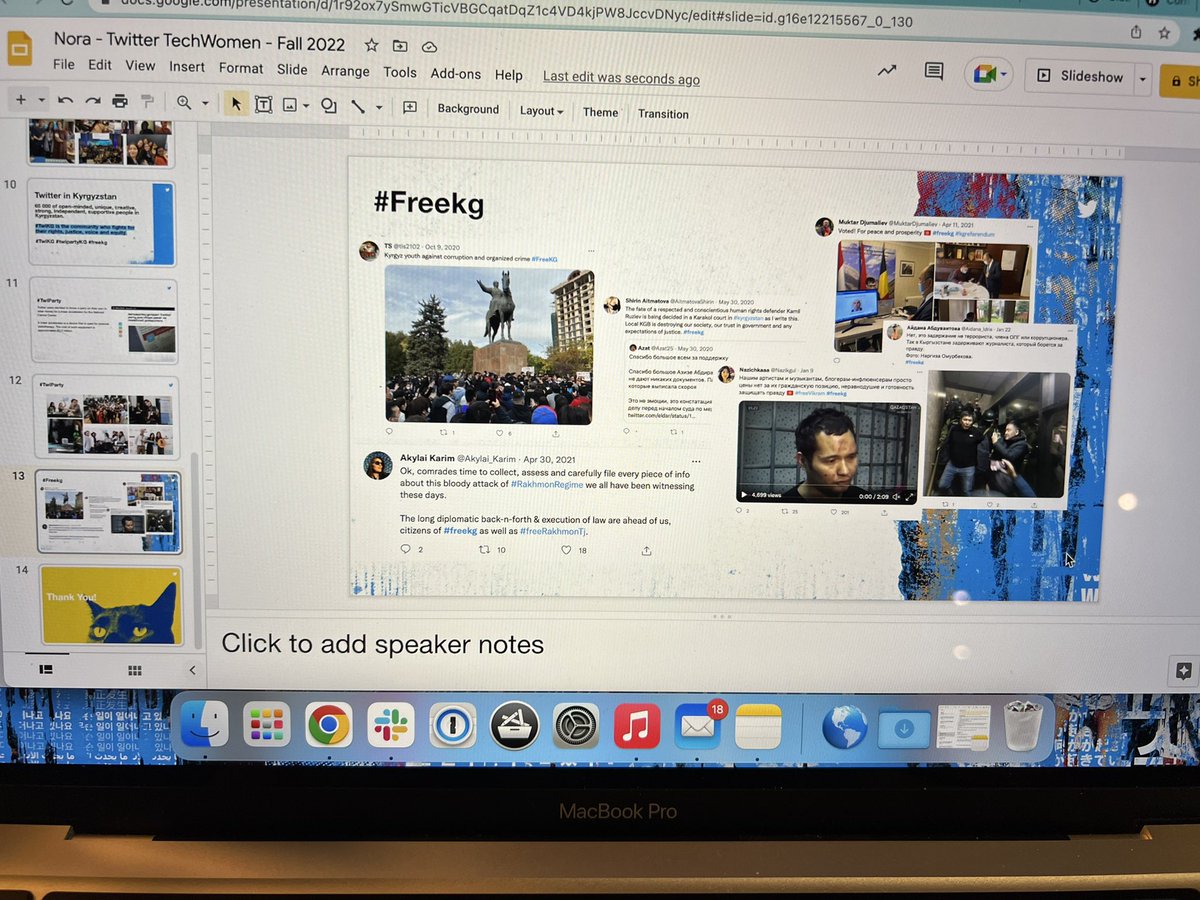Click the paint format tool
1200x900 pixels.
click(147, 101)
